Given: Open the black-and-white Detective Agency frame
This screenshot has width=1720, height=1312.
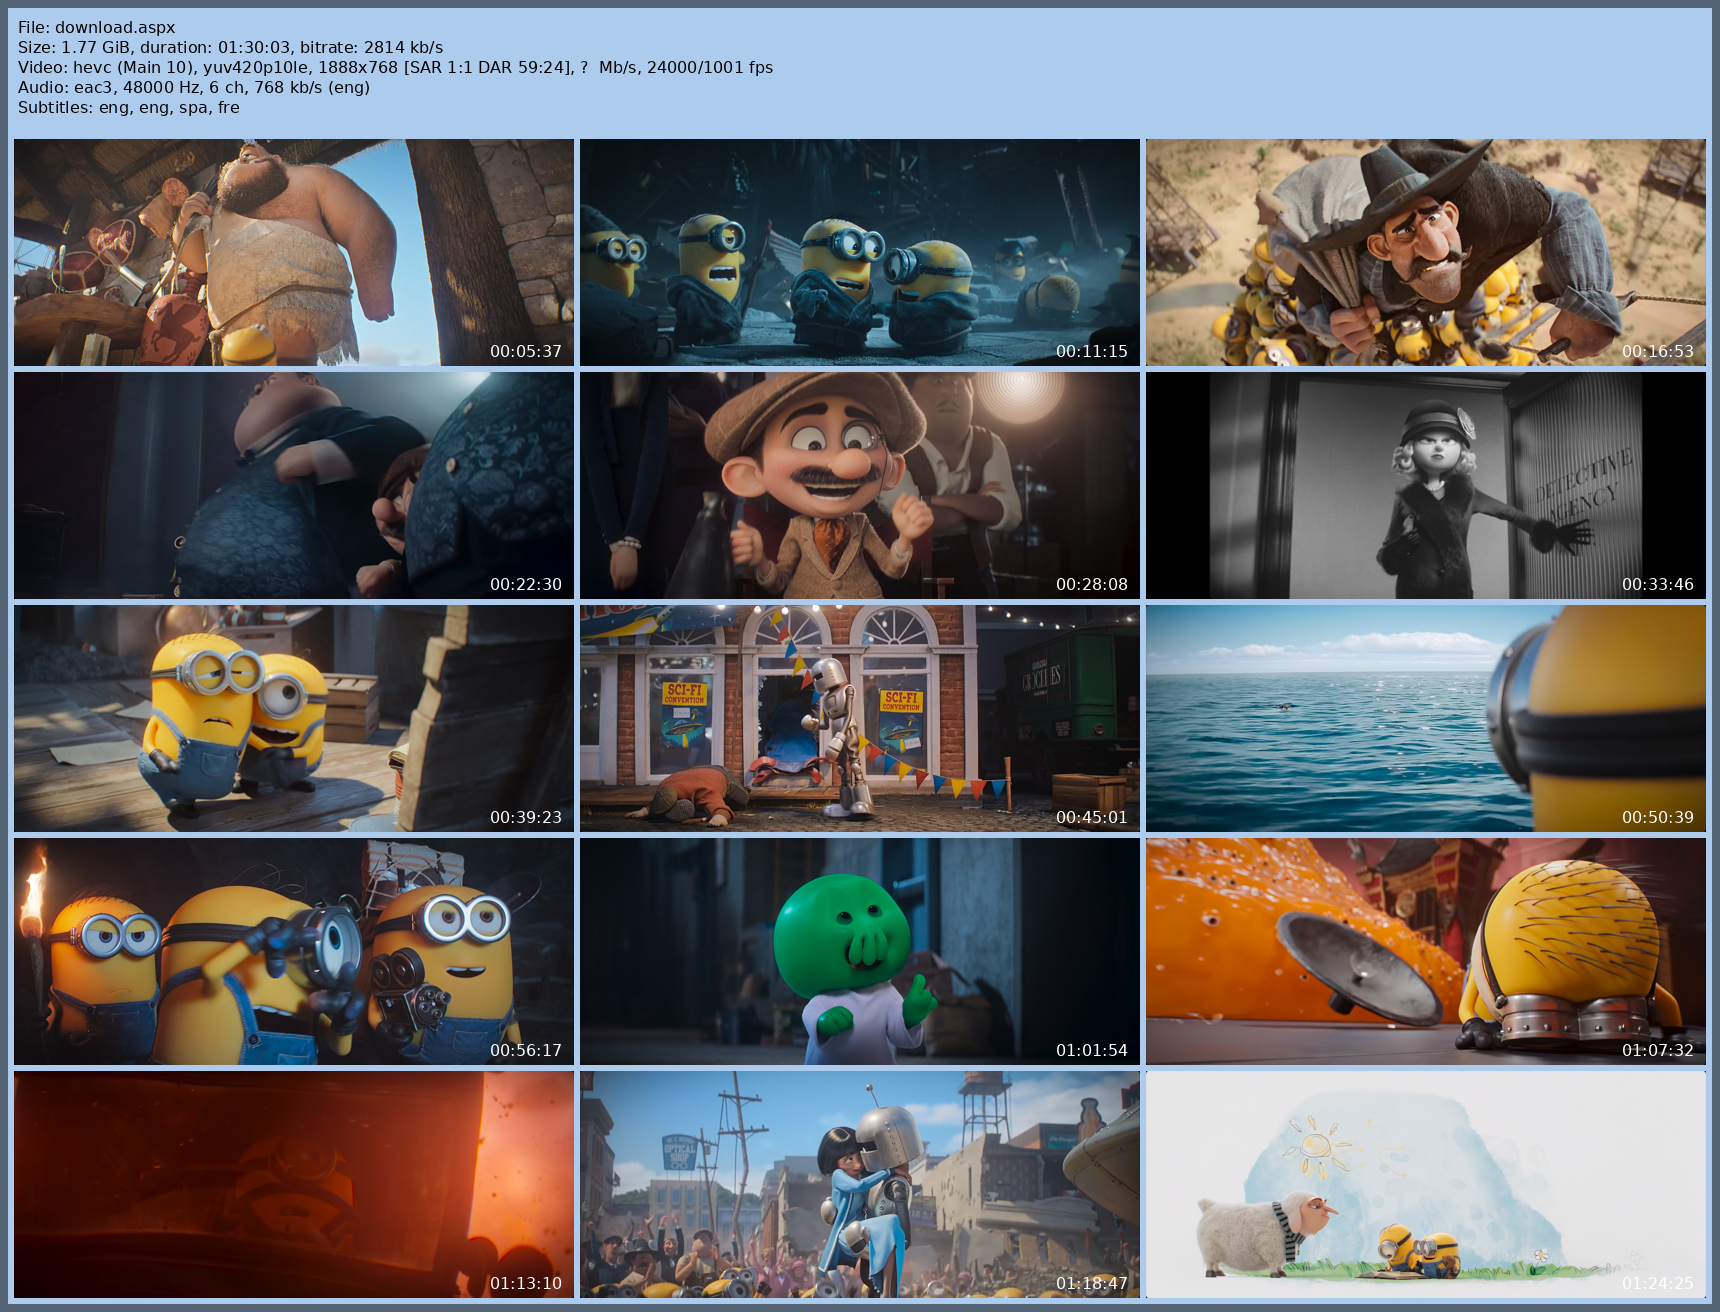Looking at the screenshot, I should [x=1426, y=485].
